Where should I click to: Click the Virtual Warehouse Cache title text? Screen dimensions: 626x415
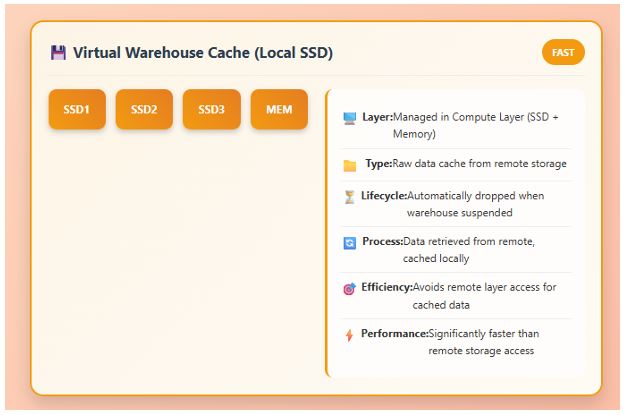(203, 52)
